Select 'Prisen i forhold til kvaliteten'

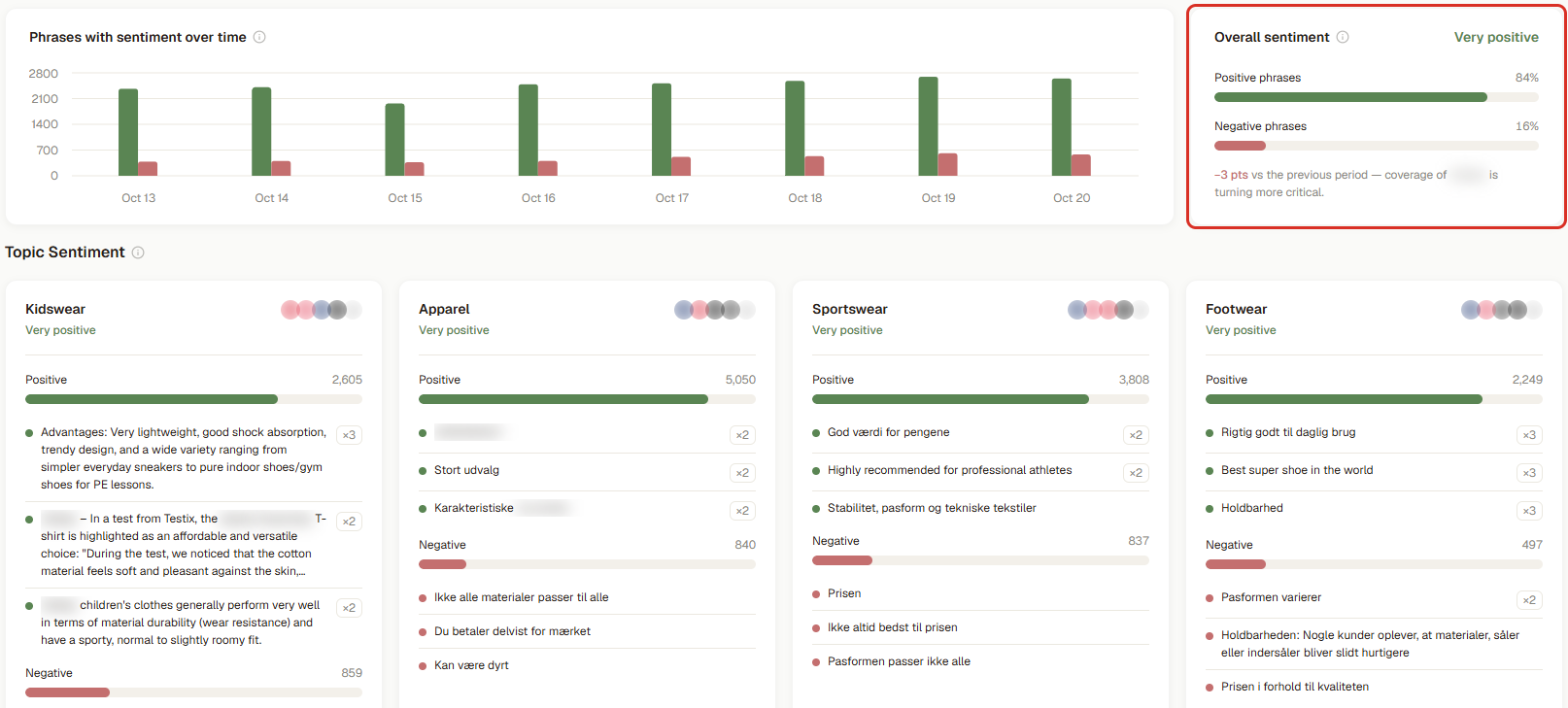click(x=1294, y=686)
